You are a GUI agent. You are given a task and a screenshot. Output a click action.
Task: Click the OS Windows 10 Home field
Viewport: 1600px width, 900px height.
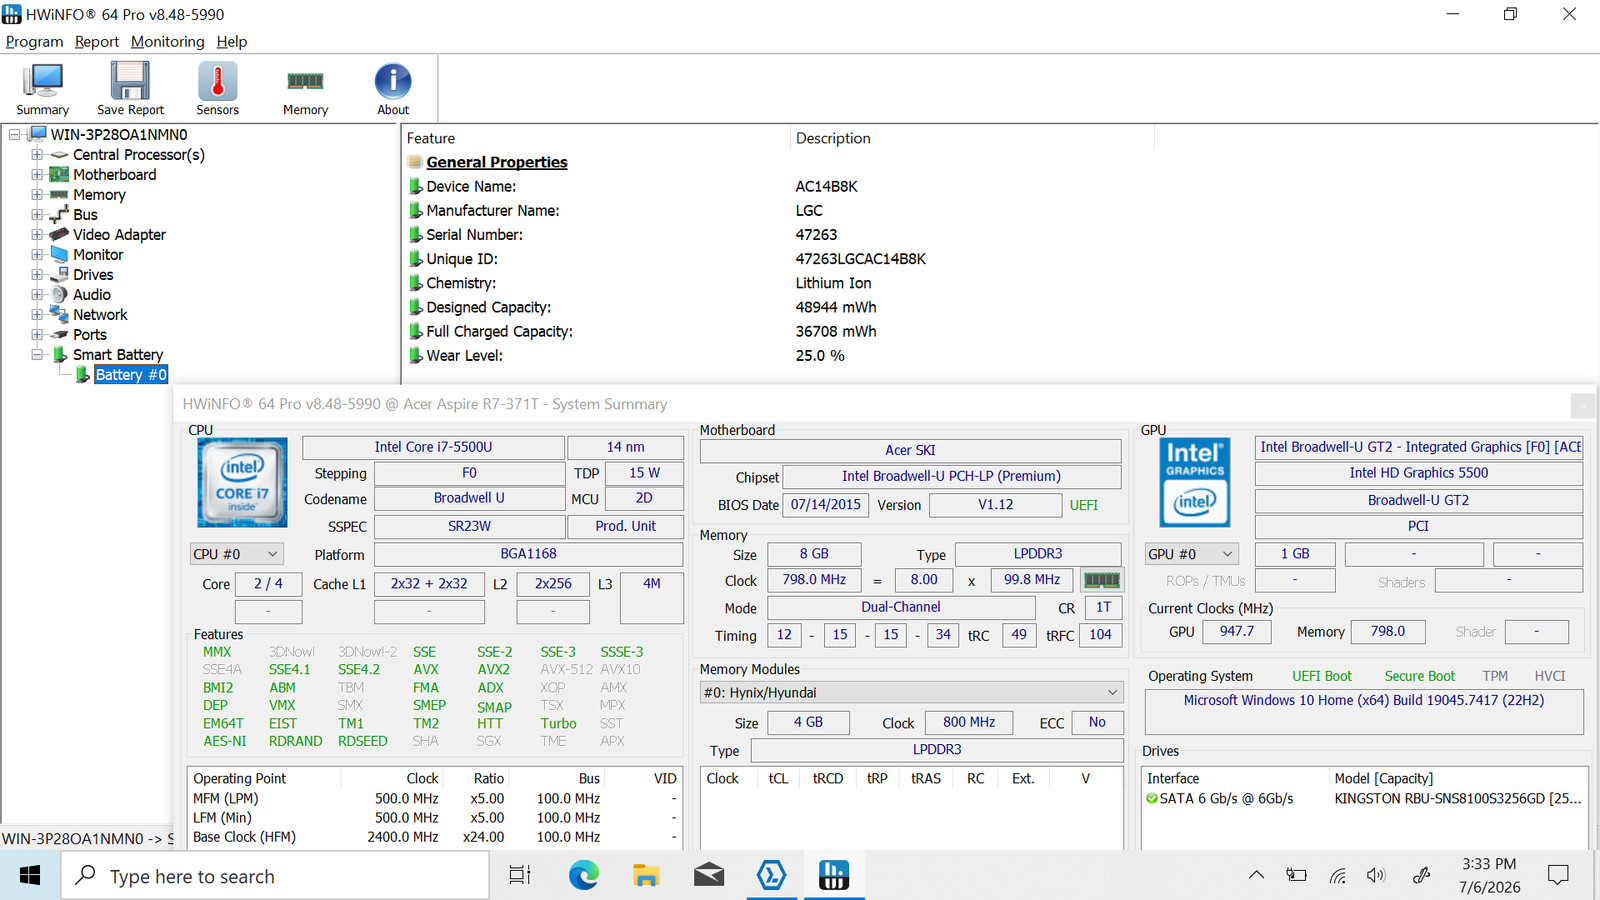click(x=1364, y=711)
